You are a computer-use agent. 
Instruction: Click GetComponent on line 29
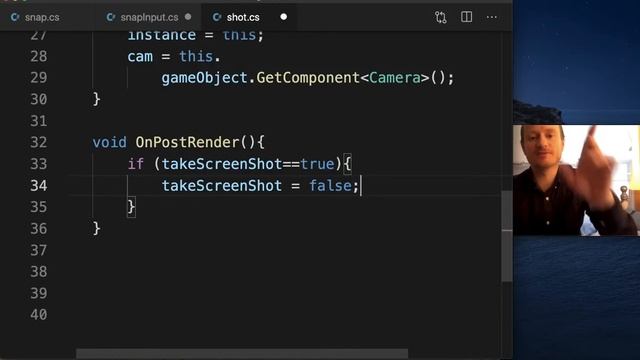(308, 78)
